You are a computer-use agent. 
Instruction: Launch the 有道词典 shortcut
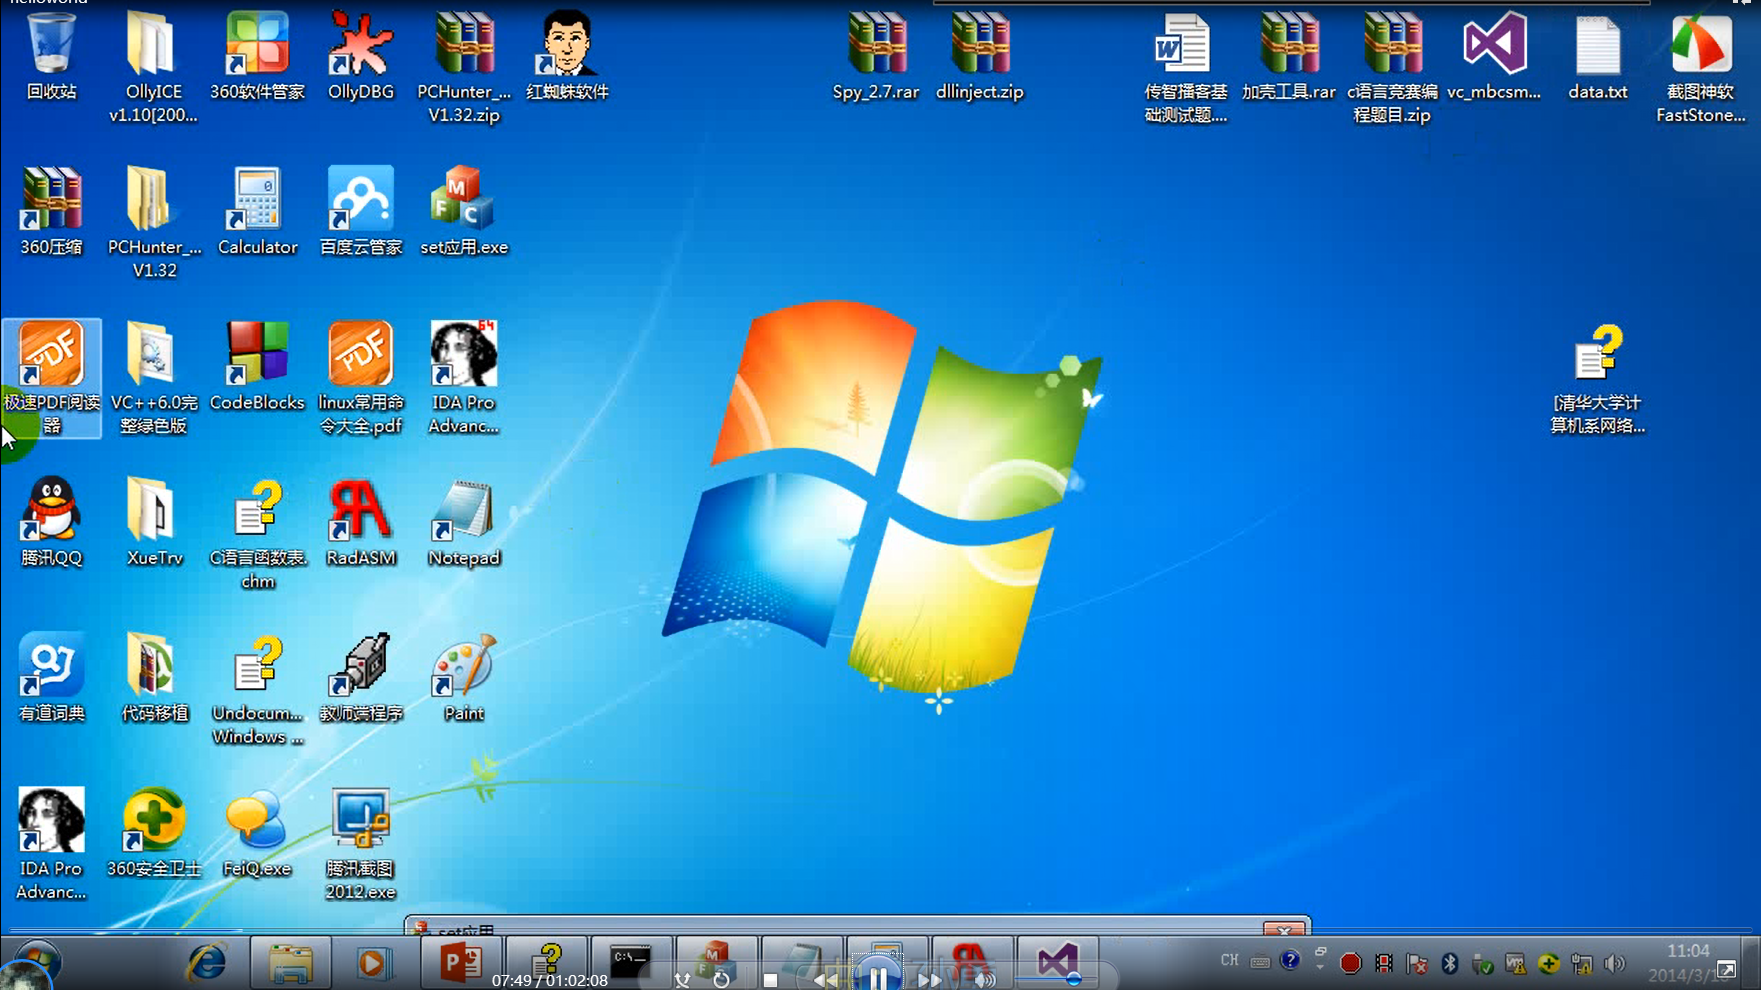click(51, 678)
